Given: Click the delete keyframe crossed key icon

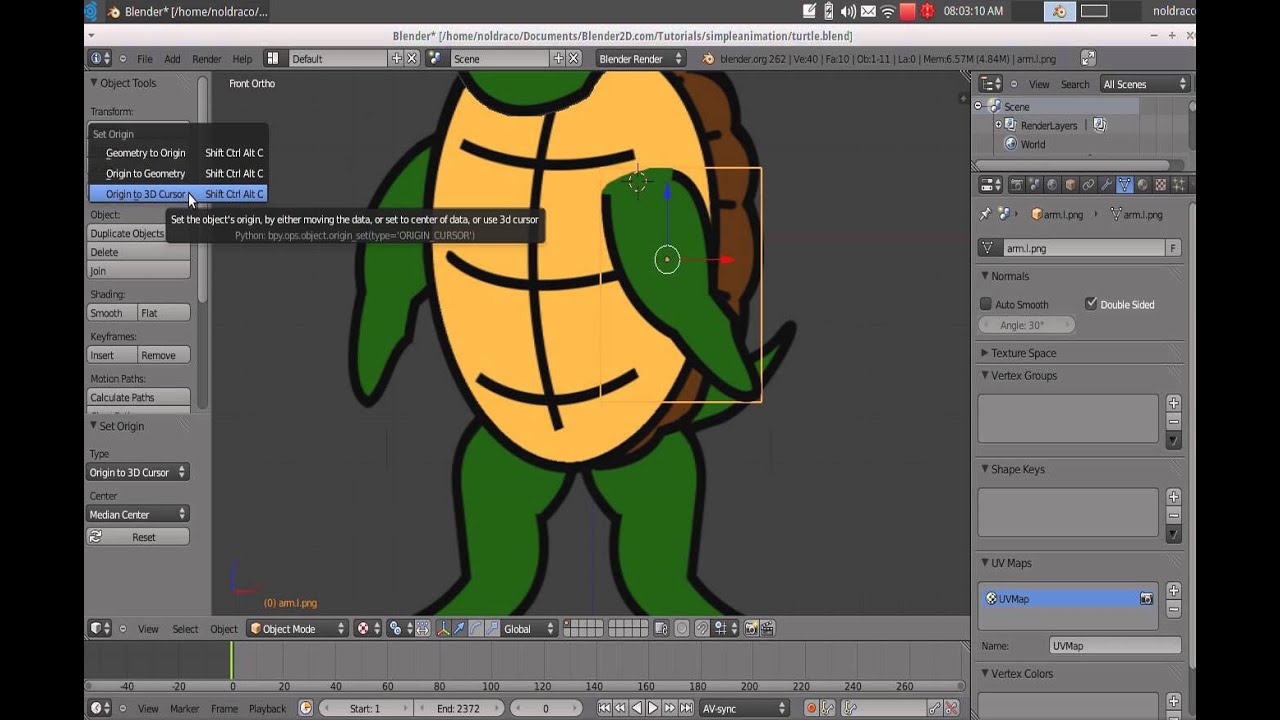Looking at the screenshot, I should click(x=951, y=708).
